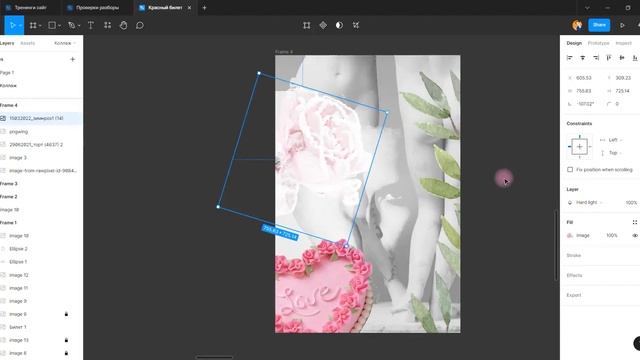The image size is (640, 360).
Task: Select the Rectangle shape tool
Action: click(52, 25)
